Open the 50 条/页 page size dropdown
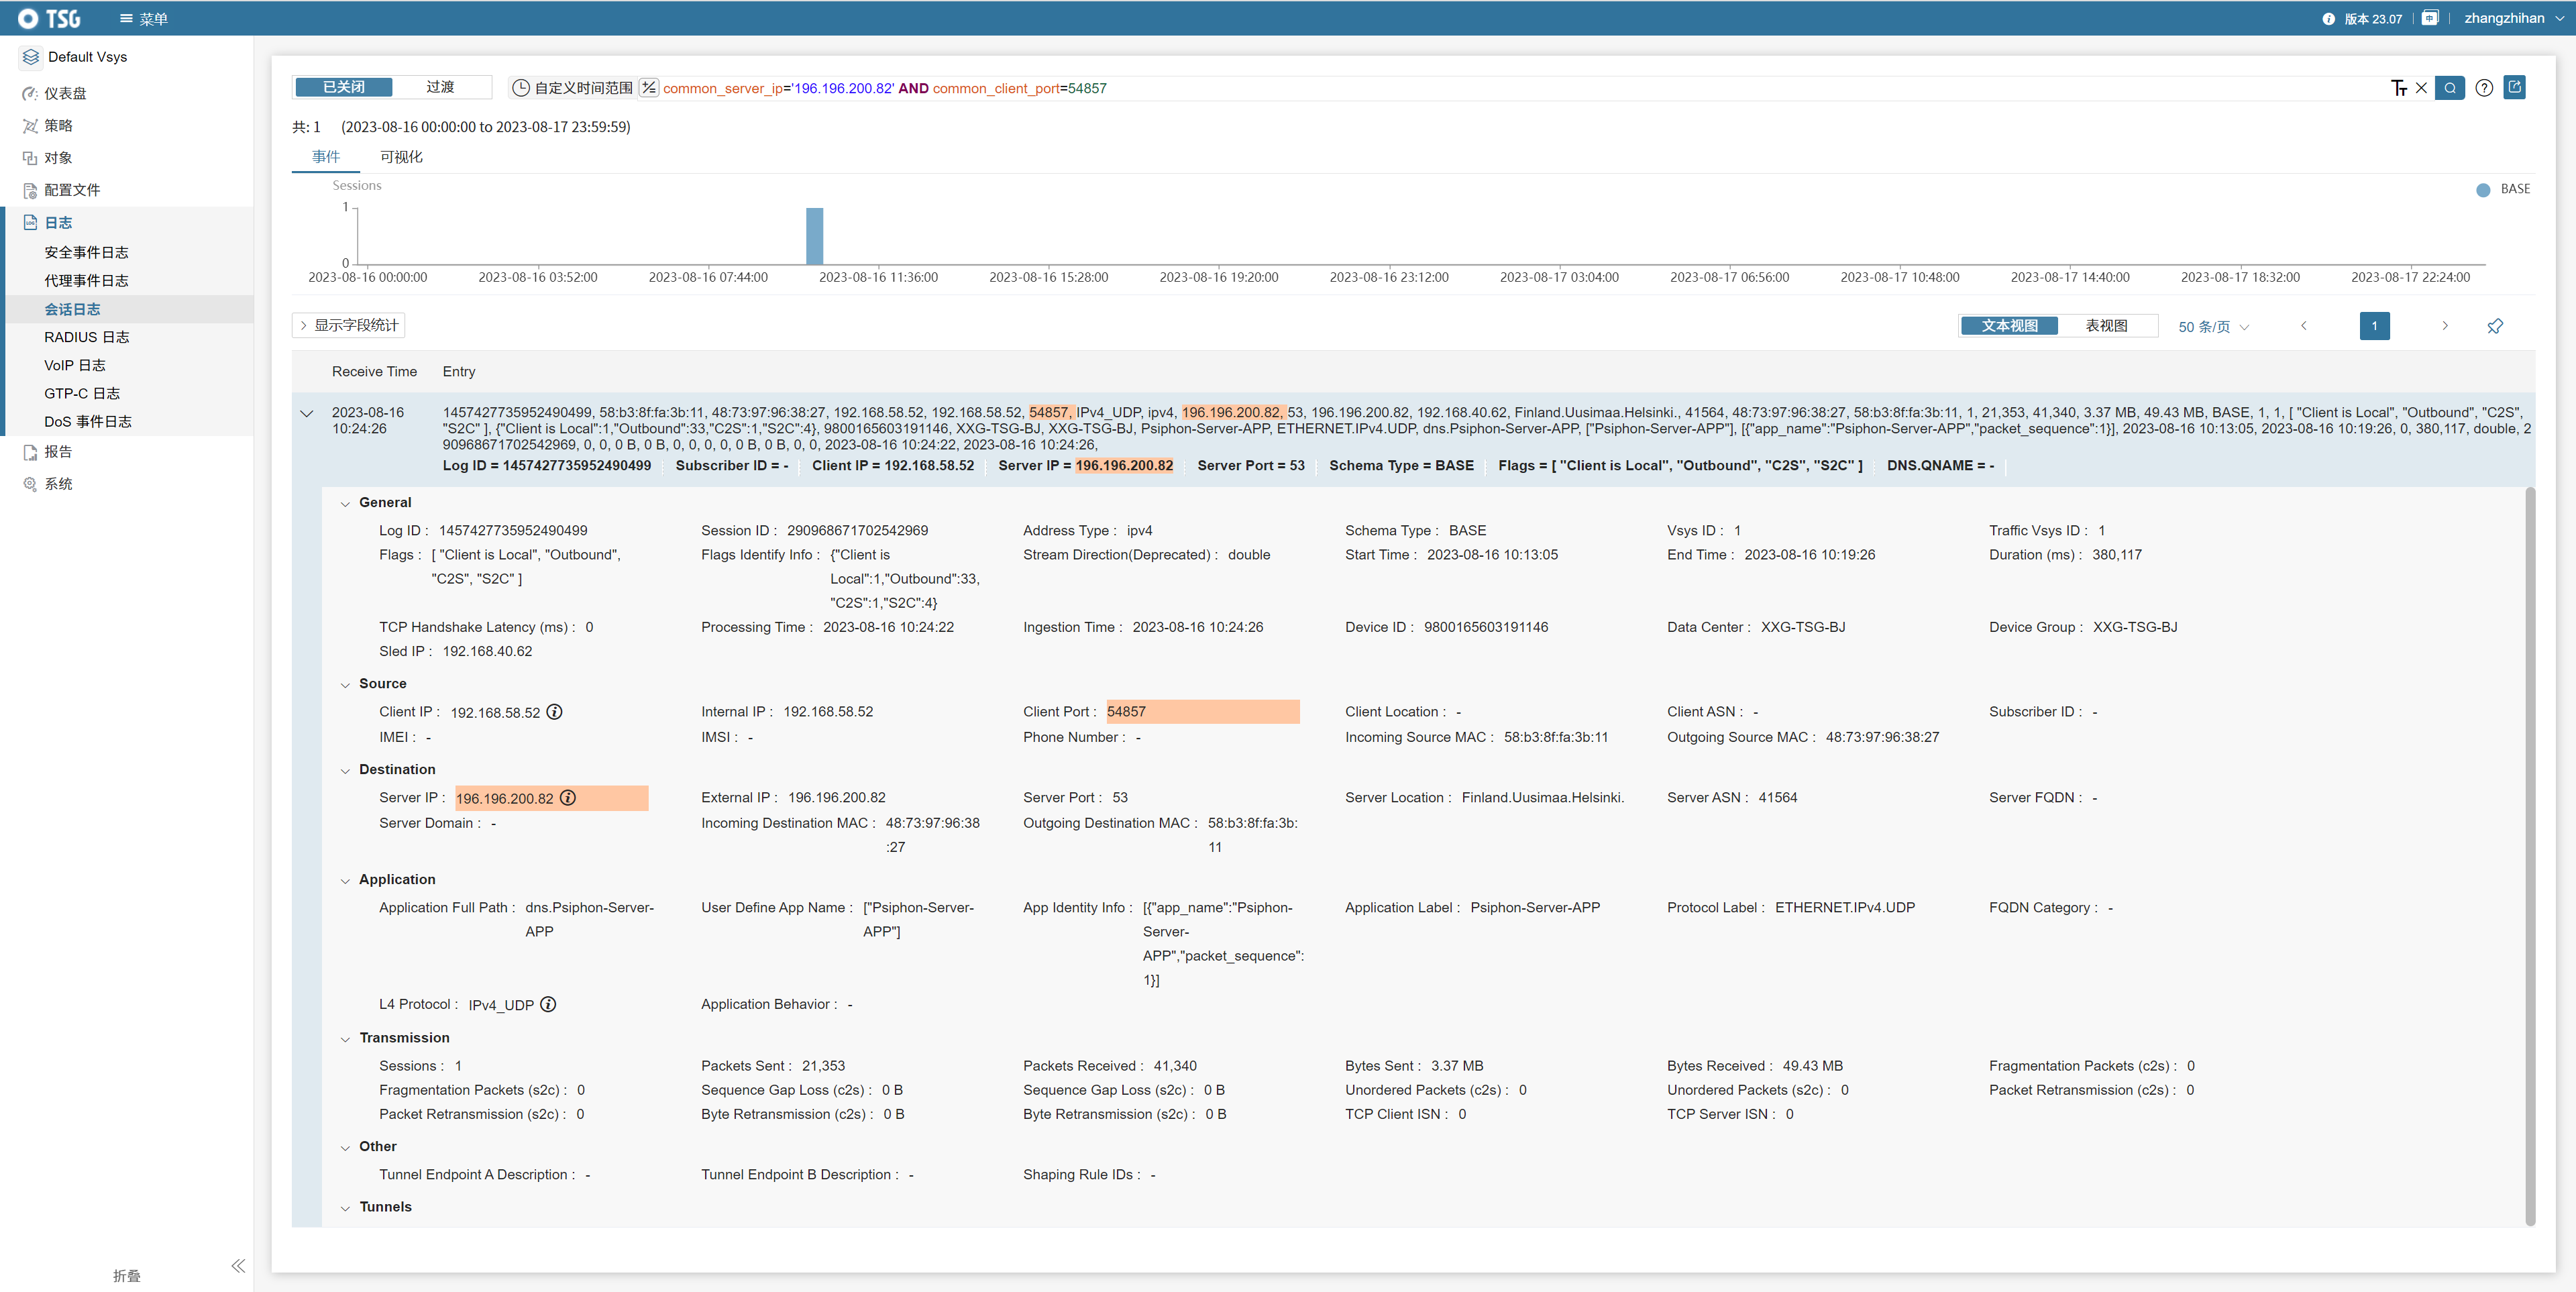The image size is (2576, 1292). coord(2213,327)
